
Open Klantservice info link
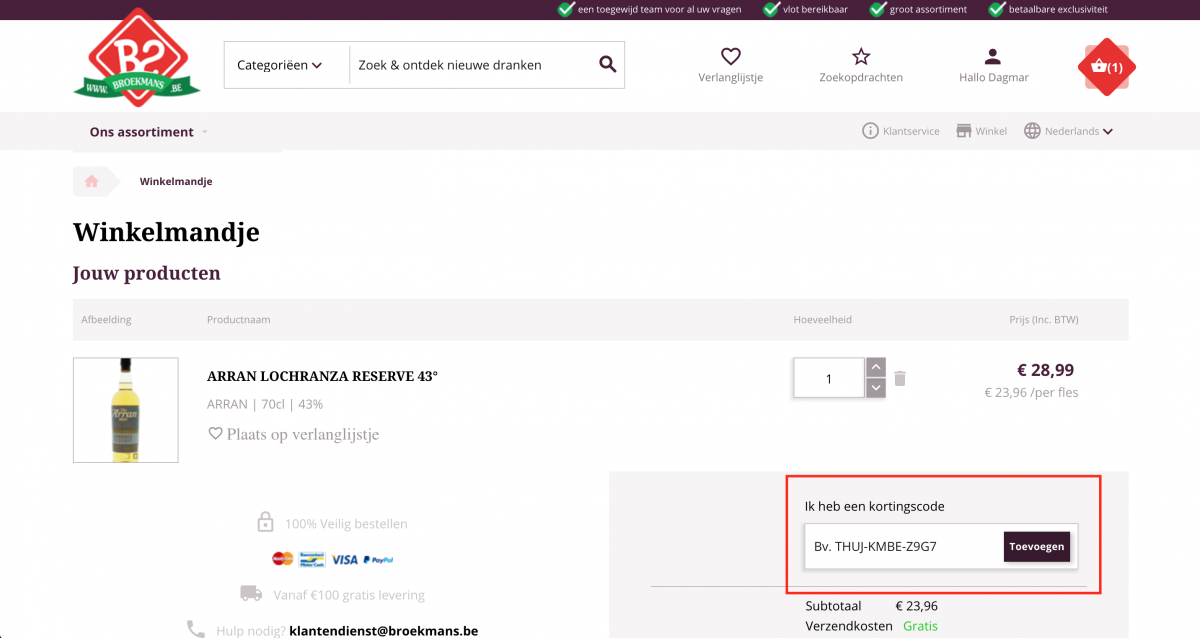coord(901,131)
